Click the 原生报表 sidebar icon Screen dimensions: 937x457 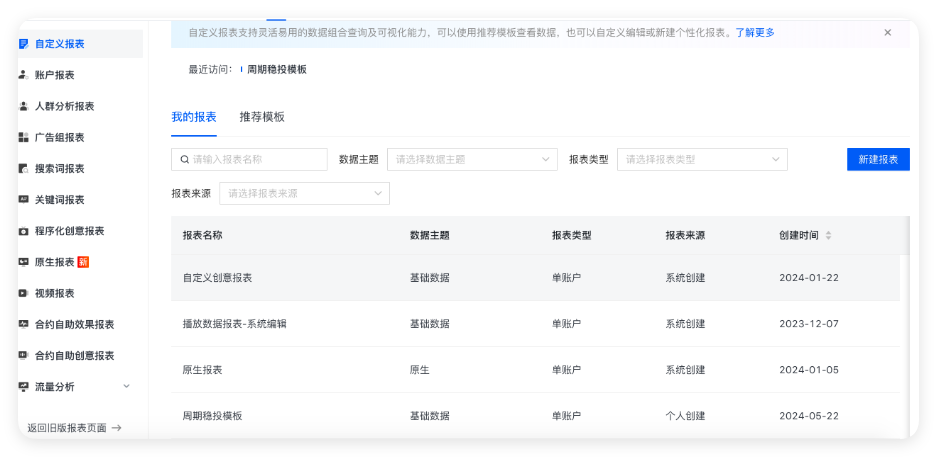coord(24,262)
